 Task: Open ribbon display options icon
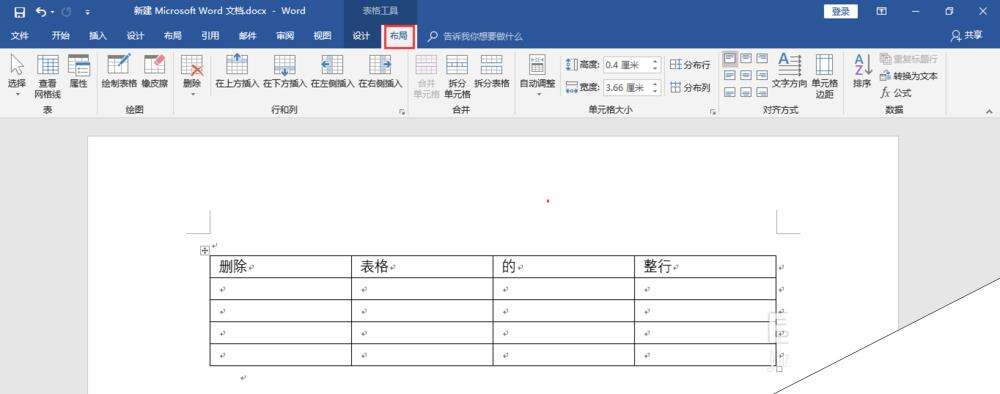coord(881,11)
